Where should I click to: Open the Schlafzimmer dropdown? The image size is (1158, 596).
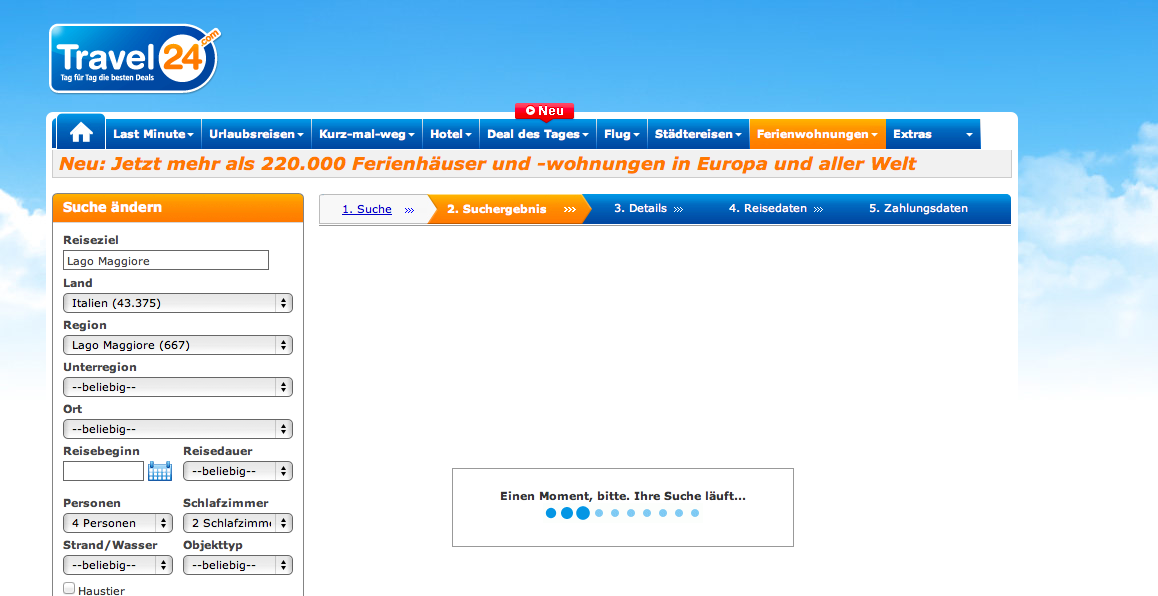237,523
